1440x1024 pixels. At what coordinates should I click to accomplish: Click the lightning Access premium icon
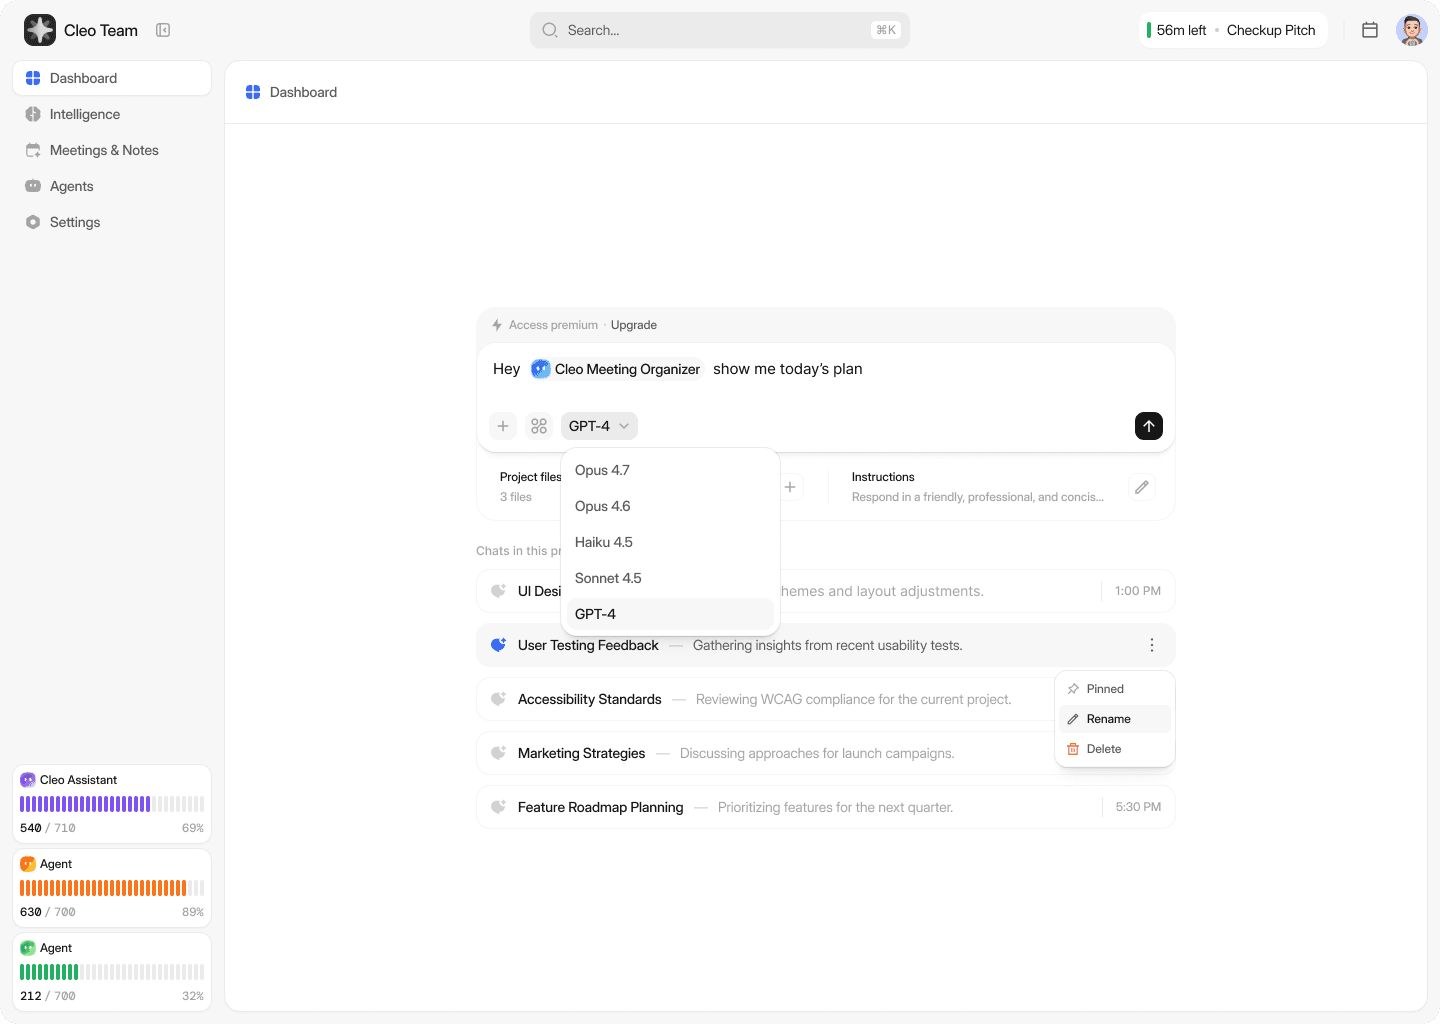point(497,325)
